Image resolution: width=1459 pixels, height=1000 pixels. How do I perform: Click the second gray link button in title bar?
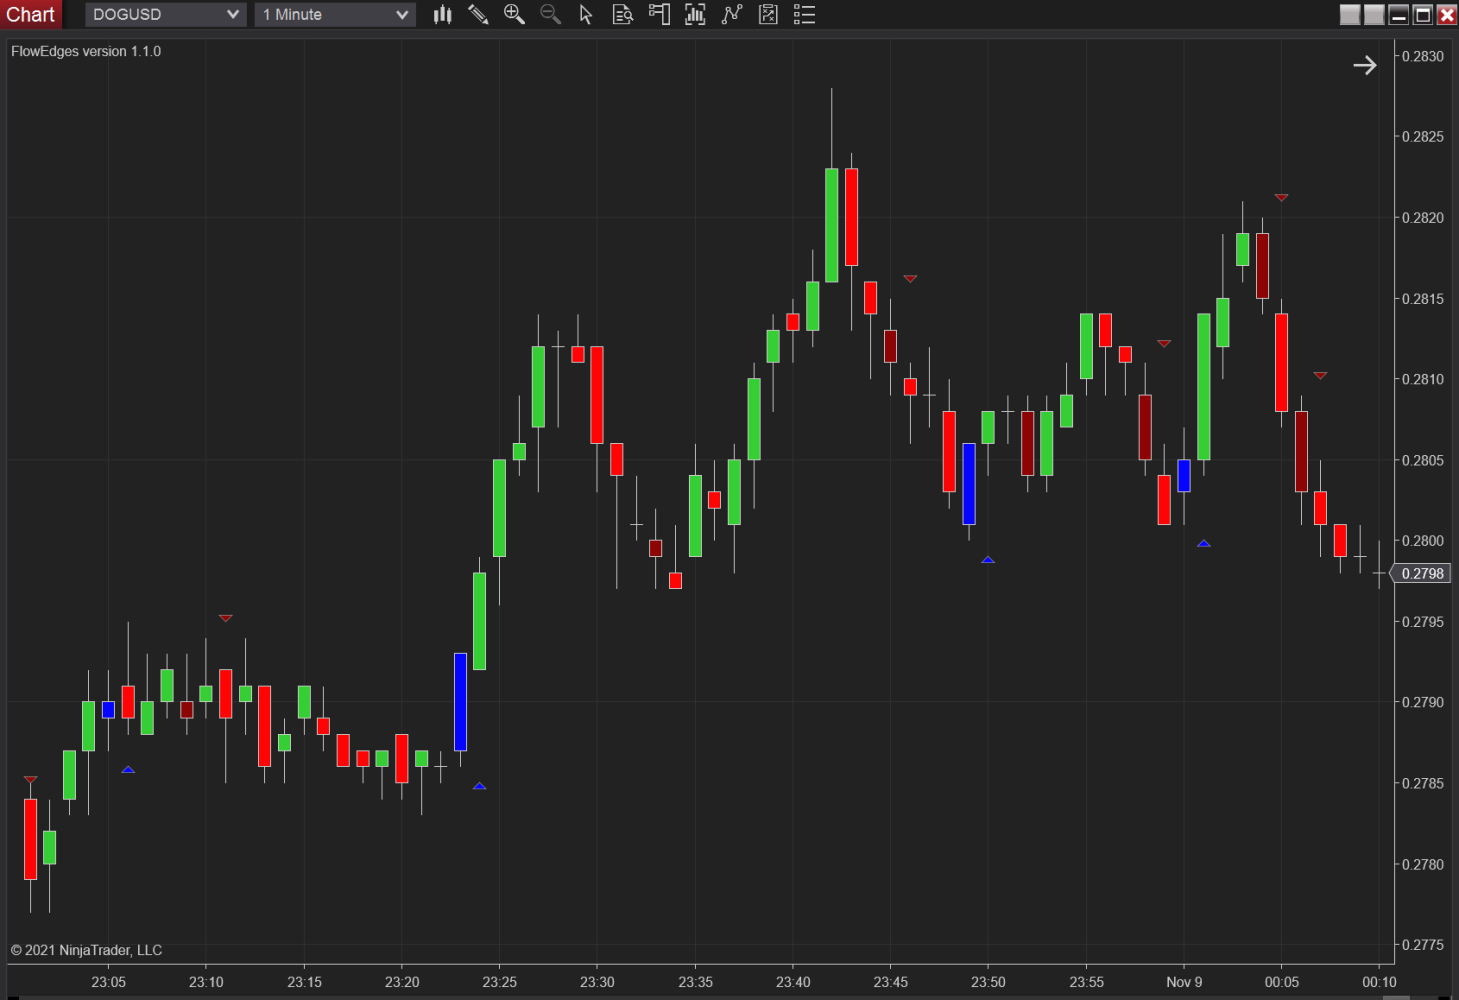[1374, 14]
